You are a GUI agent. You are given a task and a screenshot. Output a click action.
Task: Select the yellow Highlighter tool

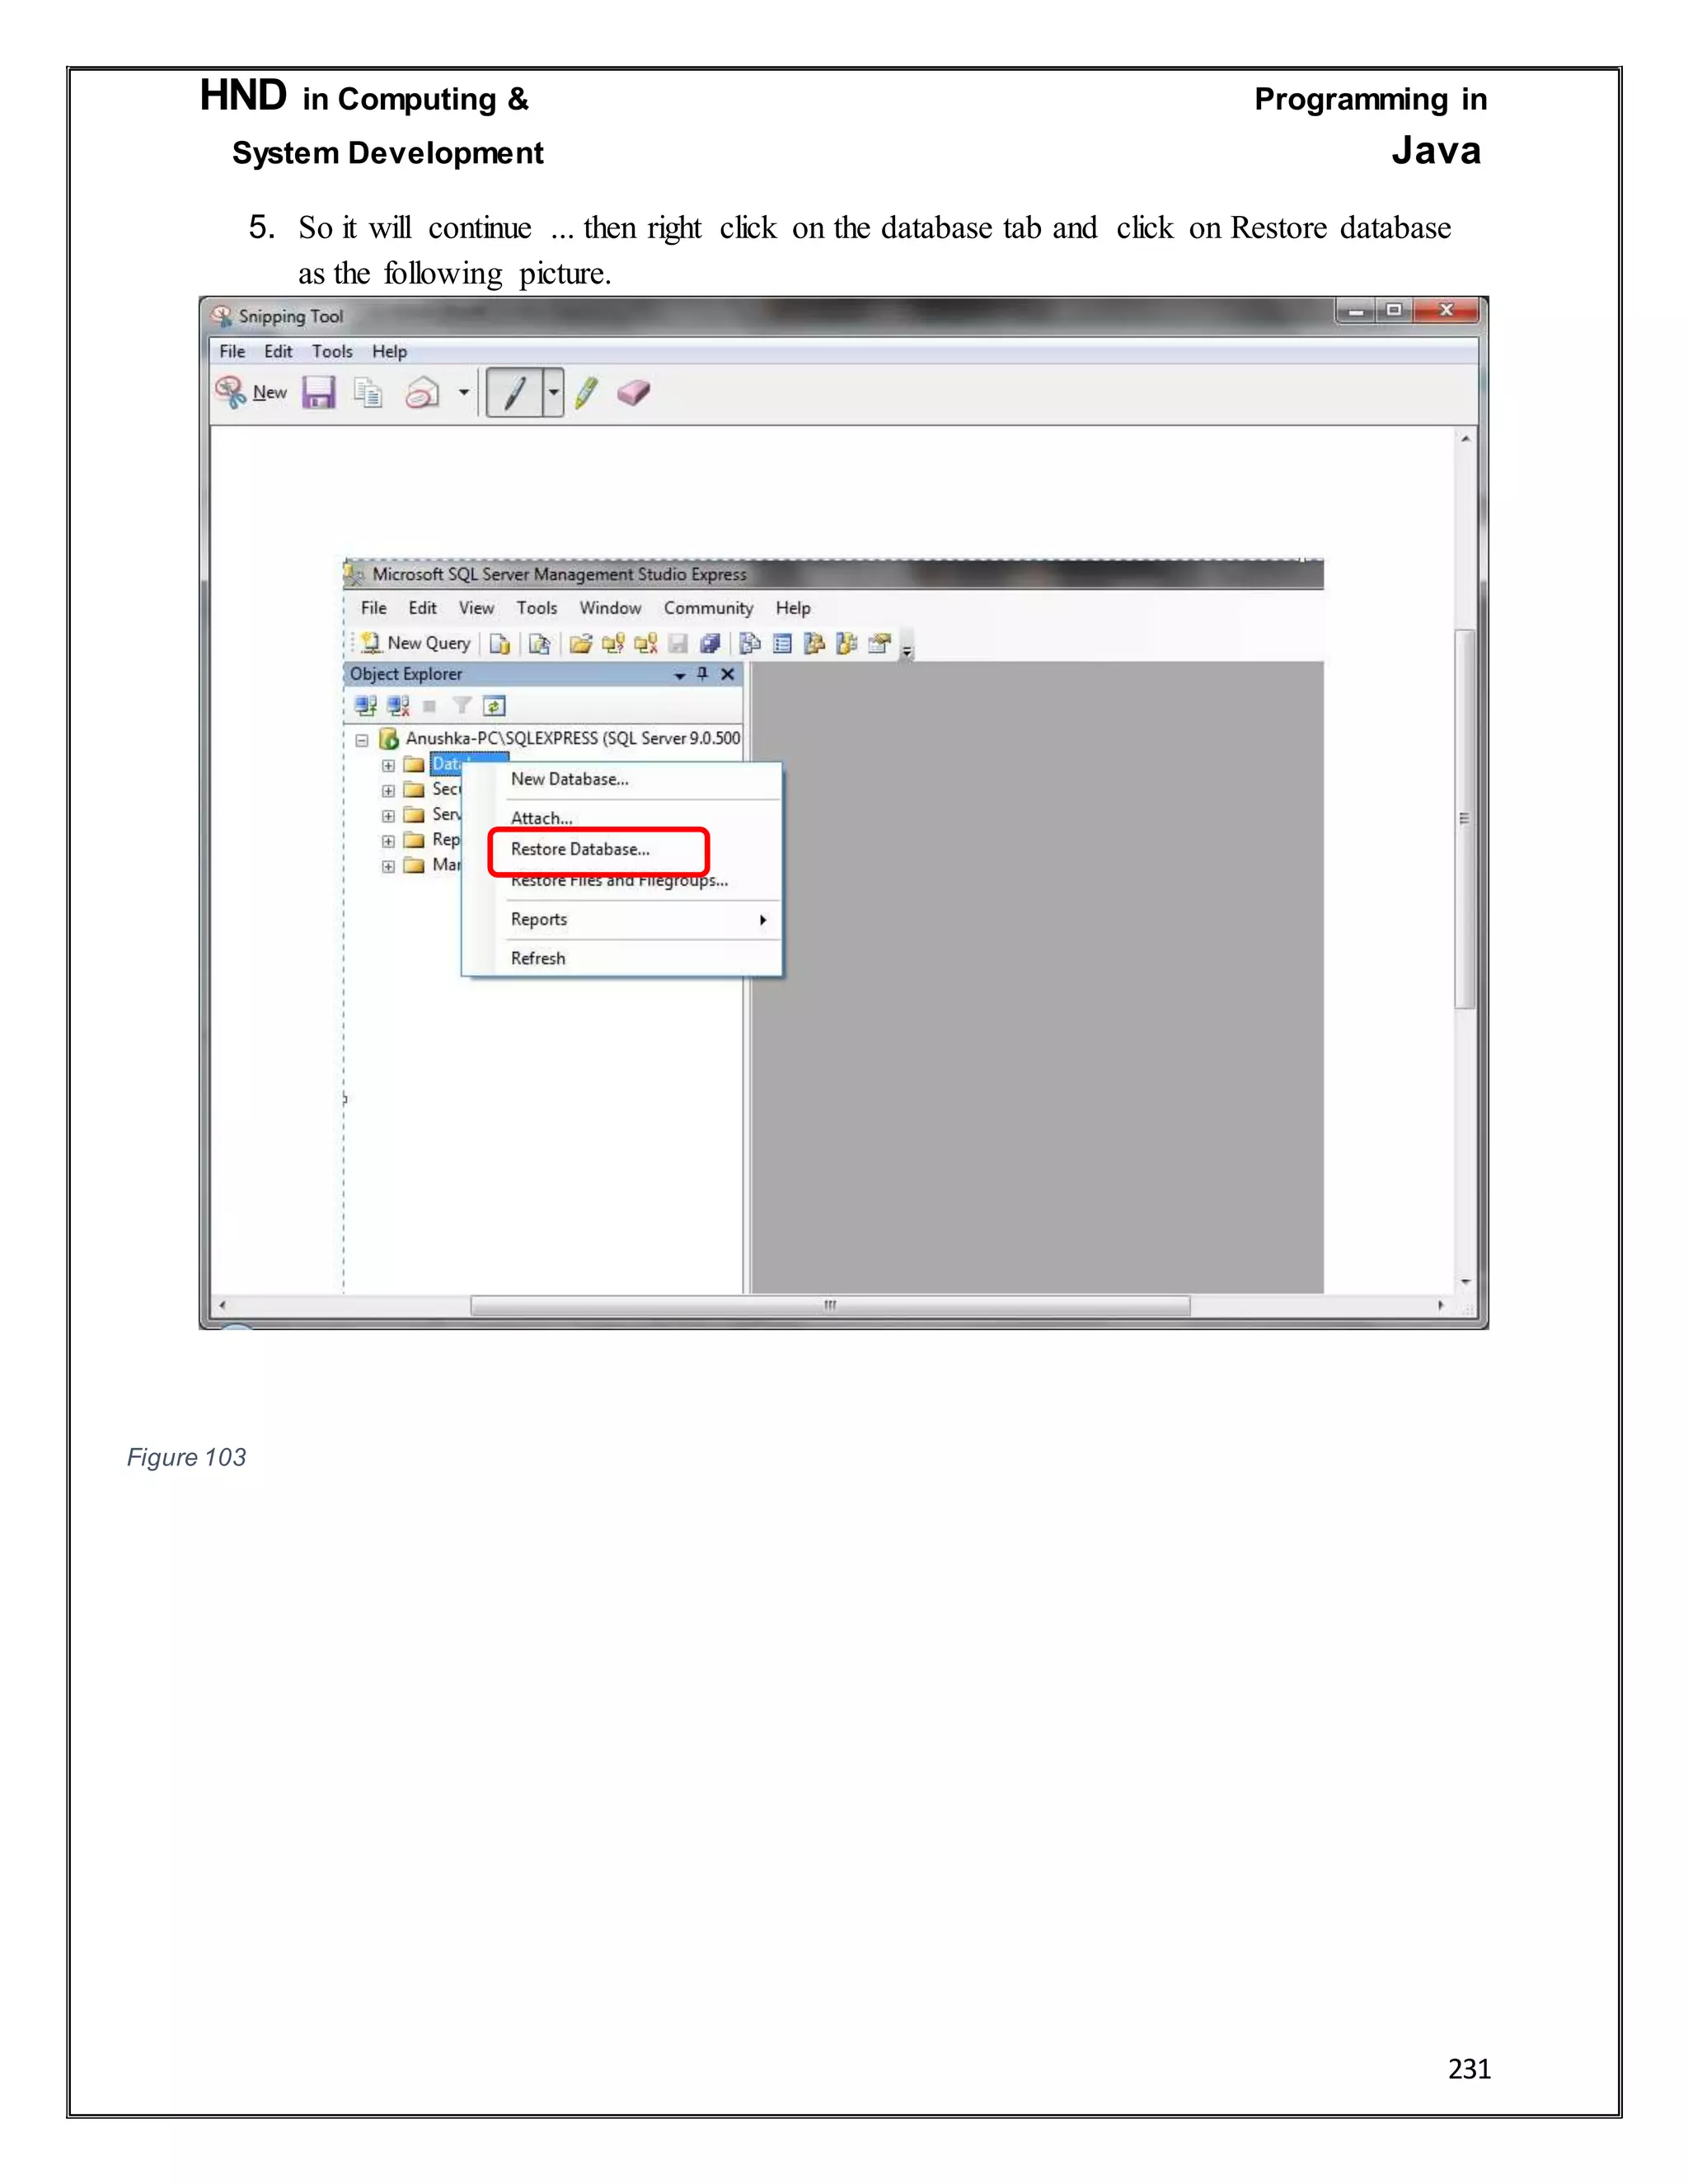point(586,392)
